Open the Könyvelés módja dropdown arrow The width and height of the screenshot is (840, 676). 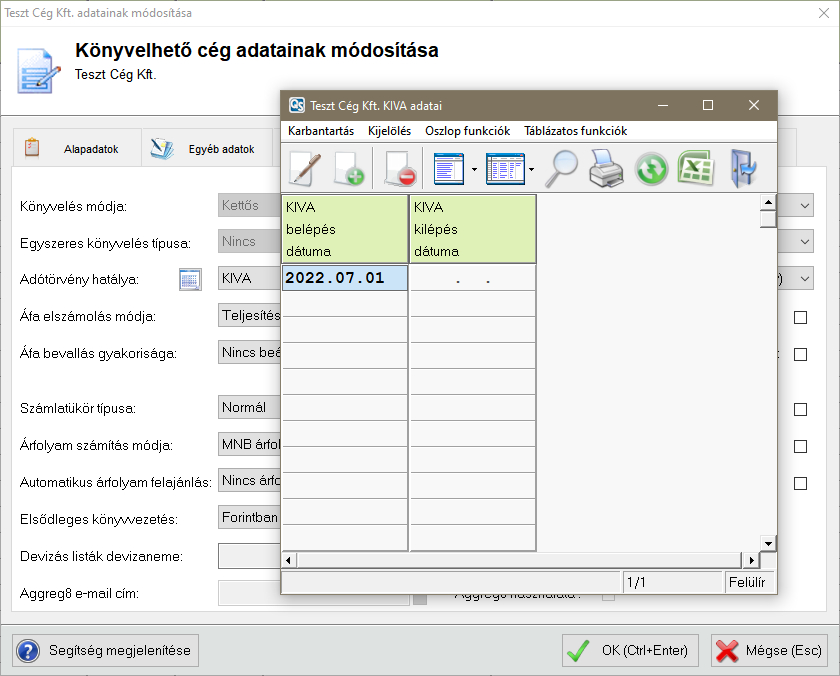(x=805, y=205)
